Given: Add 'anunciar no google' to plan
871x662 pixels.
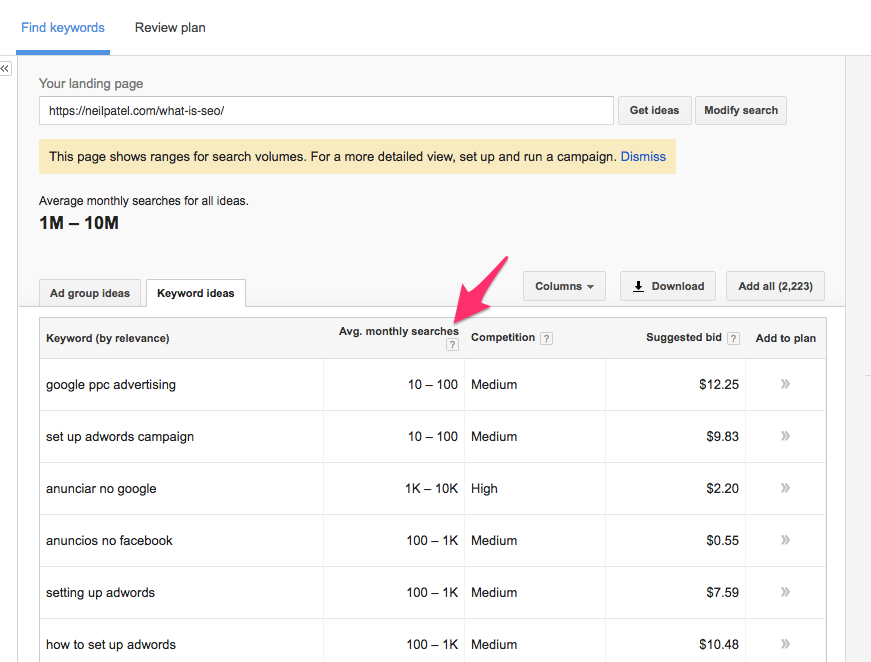Looking at the screenshot, I should pyautogui.click(x=785, y=488).
